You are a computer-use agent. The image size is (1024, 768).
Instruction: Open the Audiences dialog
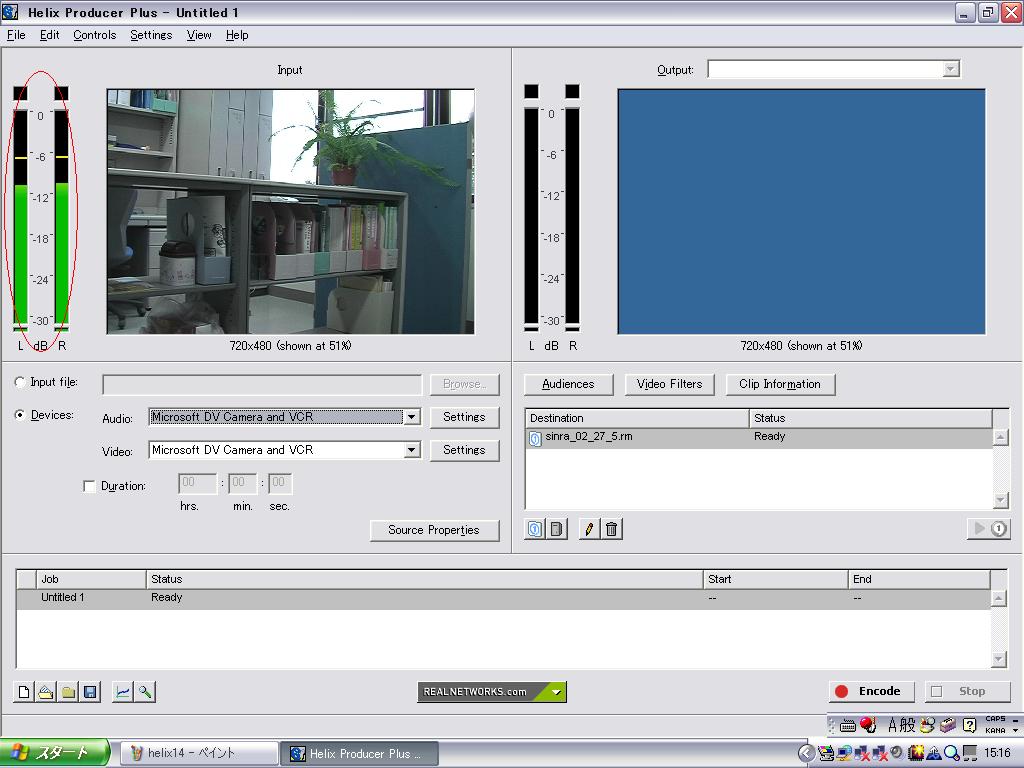[x=568, y=384]
